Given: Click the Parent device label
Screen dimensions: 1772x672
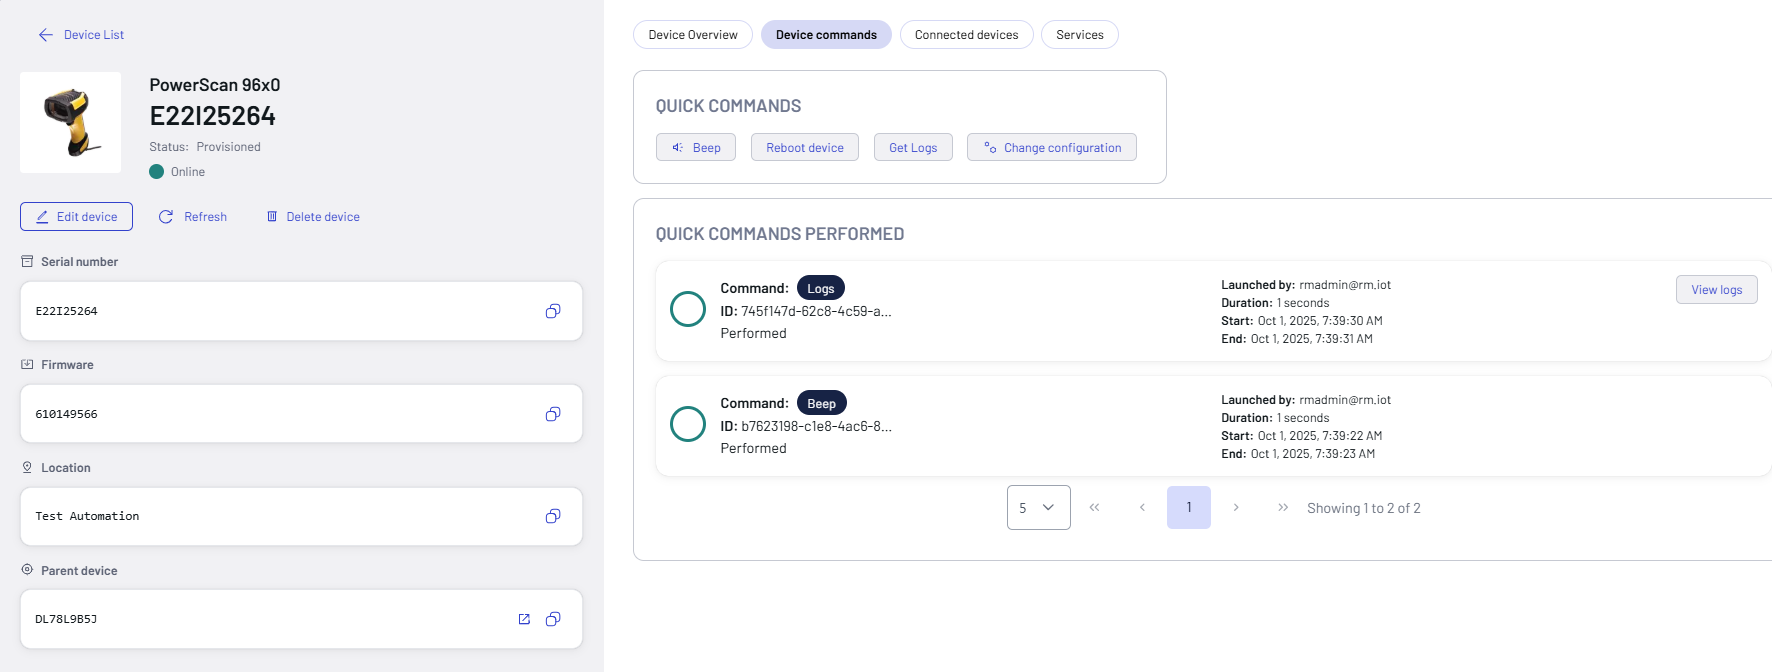Looking at the screenshot, I should click(x=79, y=571).
